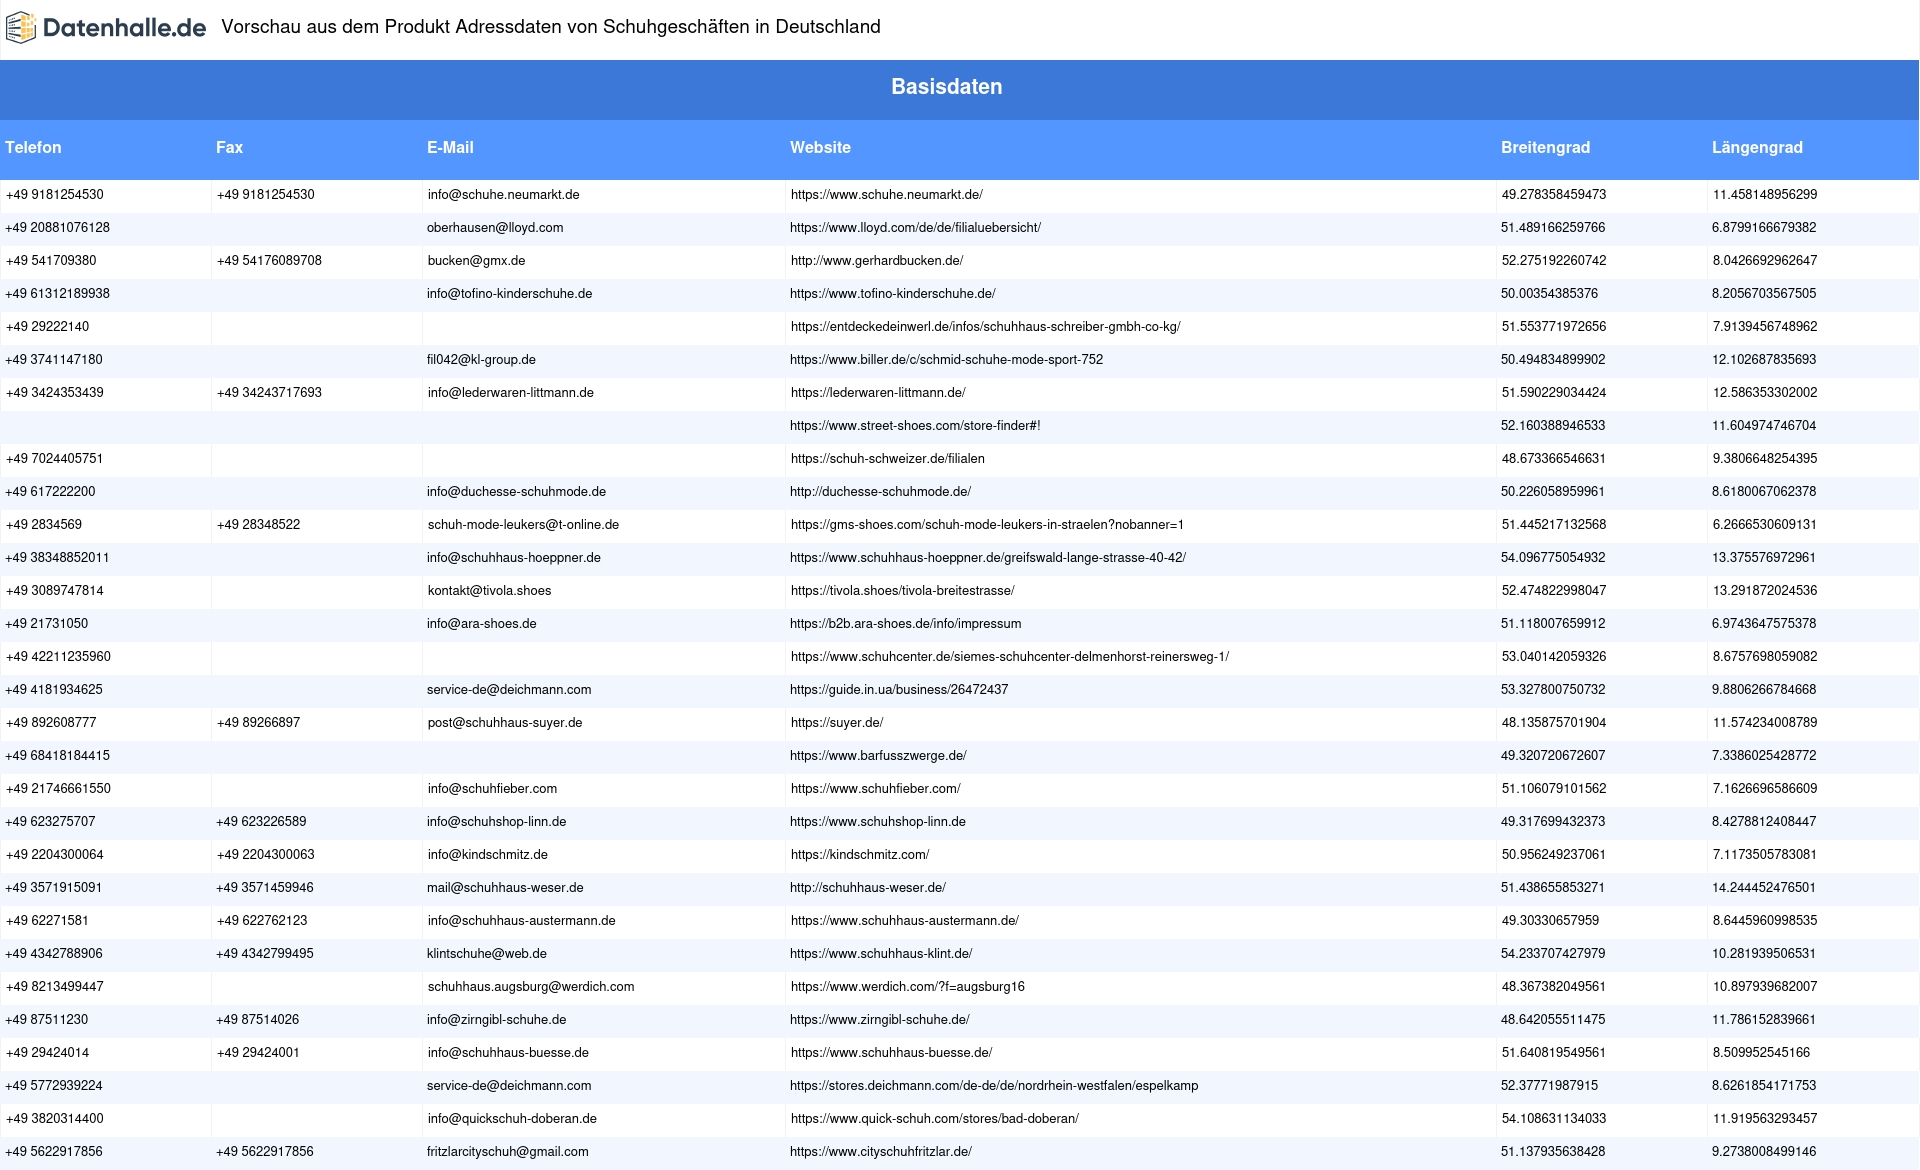Click email info@tofino-kinderschuhe.de
1920x1170 pixels.
[x=509, y=294]
